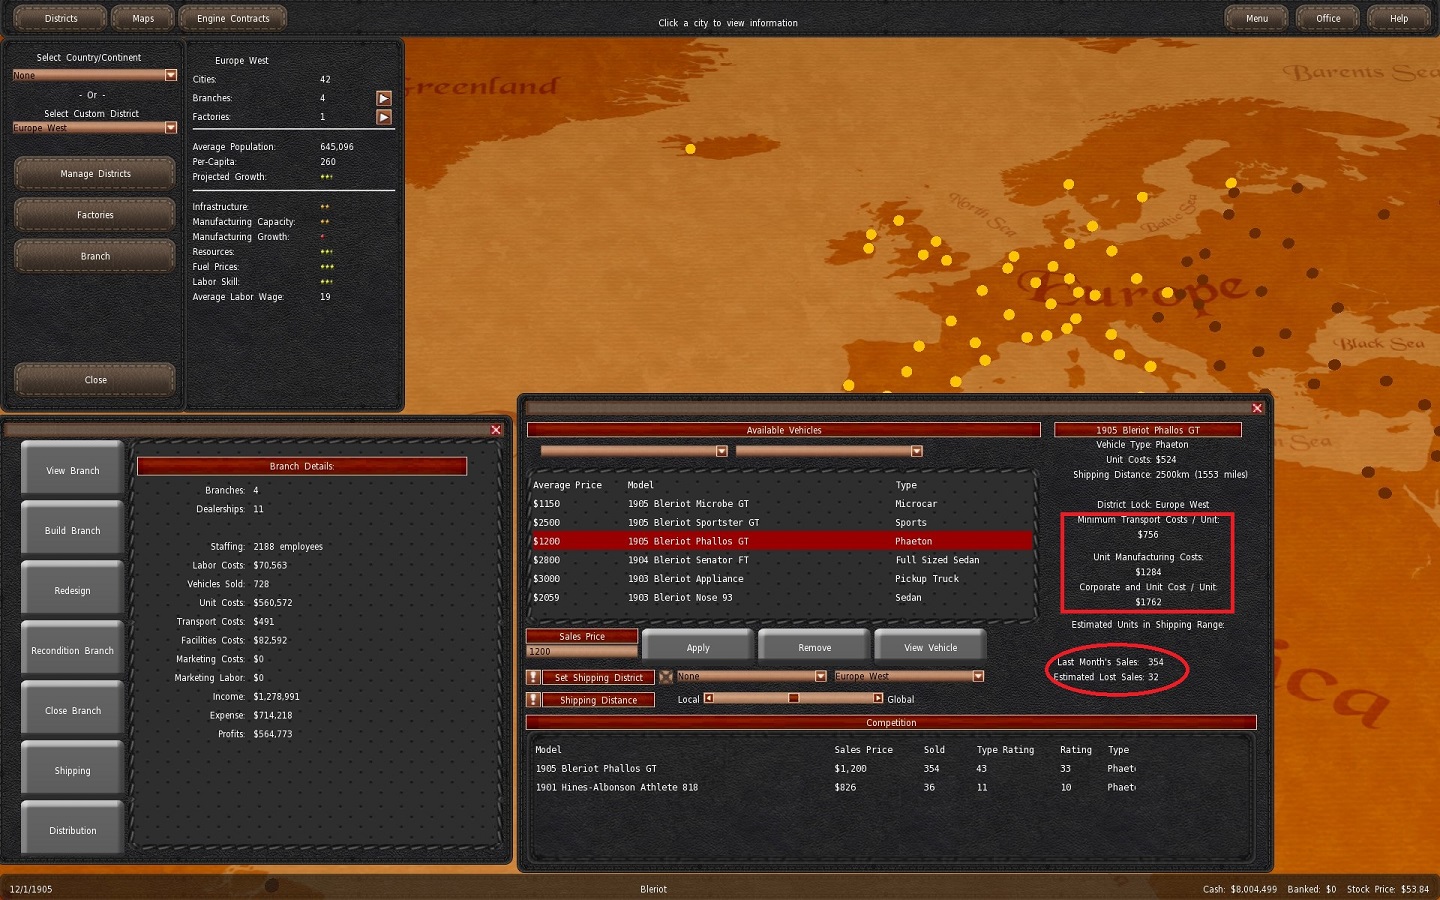1440x900 pixels.
Task: Click the arrow icon next to Branches count
Action: point(384,98)
